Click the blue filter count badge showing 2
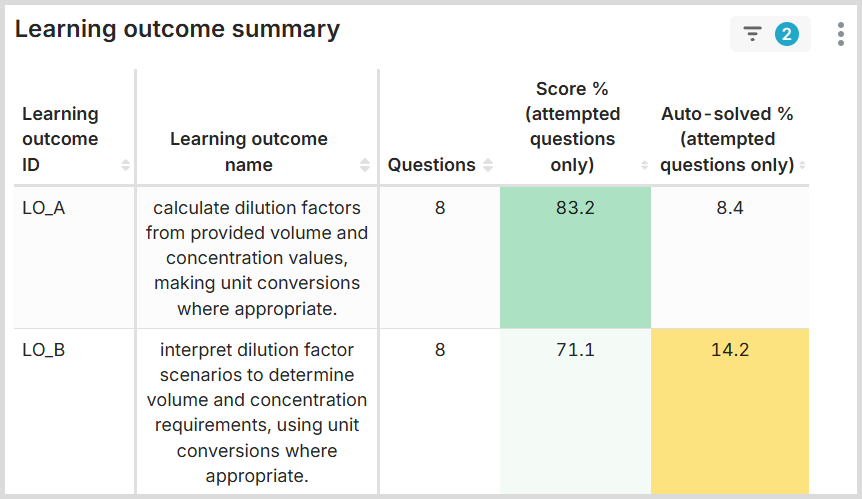The image size is (862, 499). pyautogui.click(x=787, y=34)
